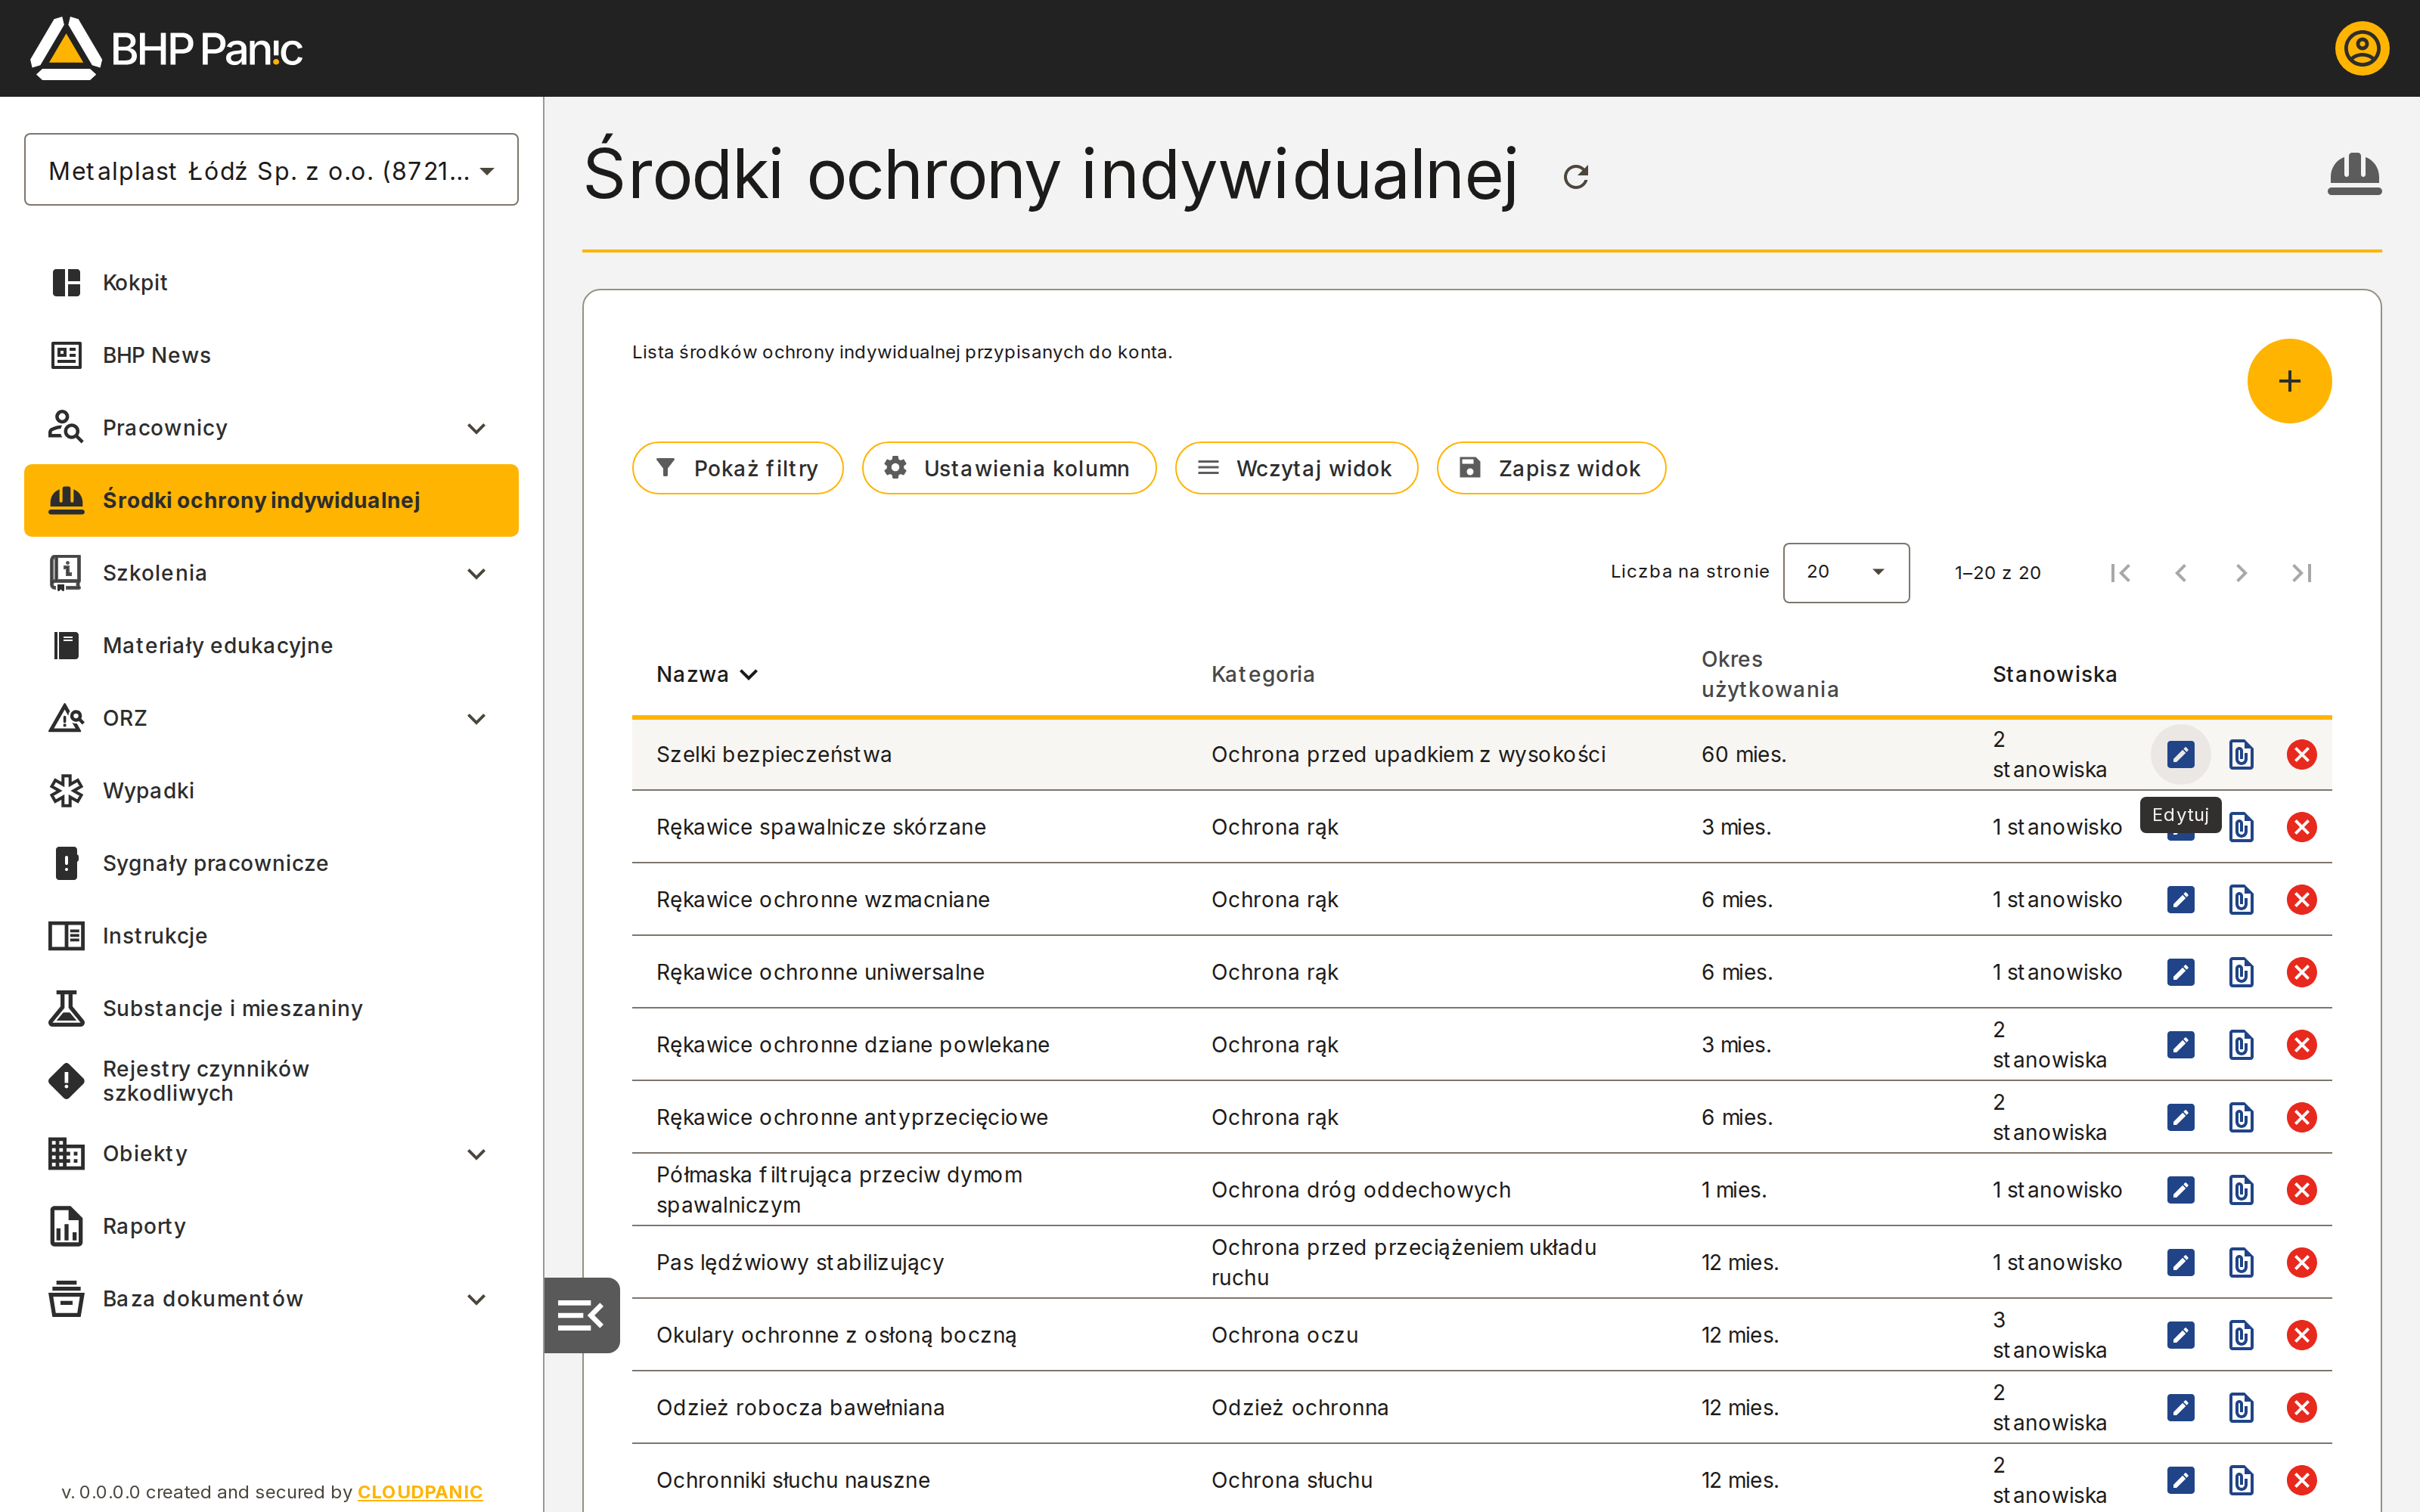Edit Okulary ochronne z osłoną boczną
The width and height of the screenshot is (2420, 1512).
(2180, 1335)
